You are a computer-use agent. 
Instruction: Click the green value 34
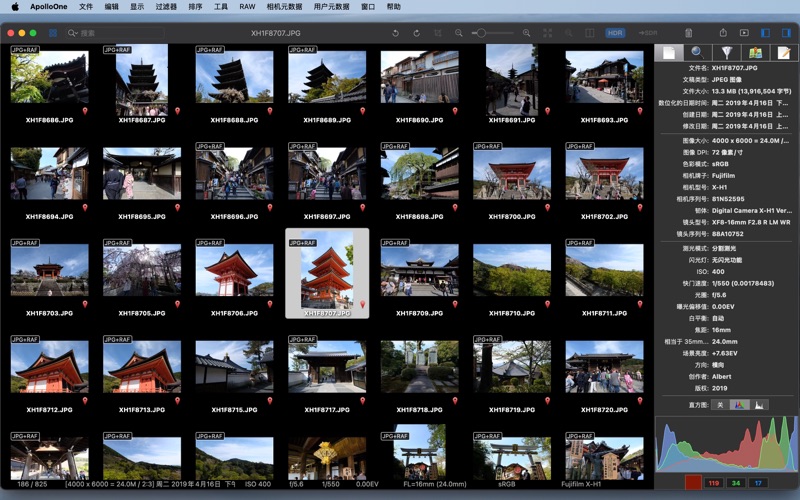click(x=736, y=483)
